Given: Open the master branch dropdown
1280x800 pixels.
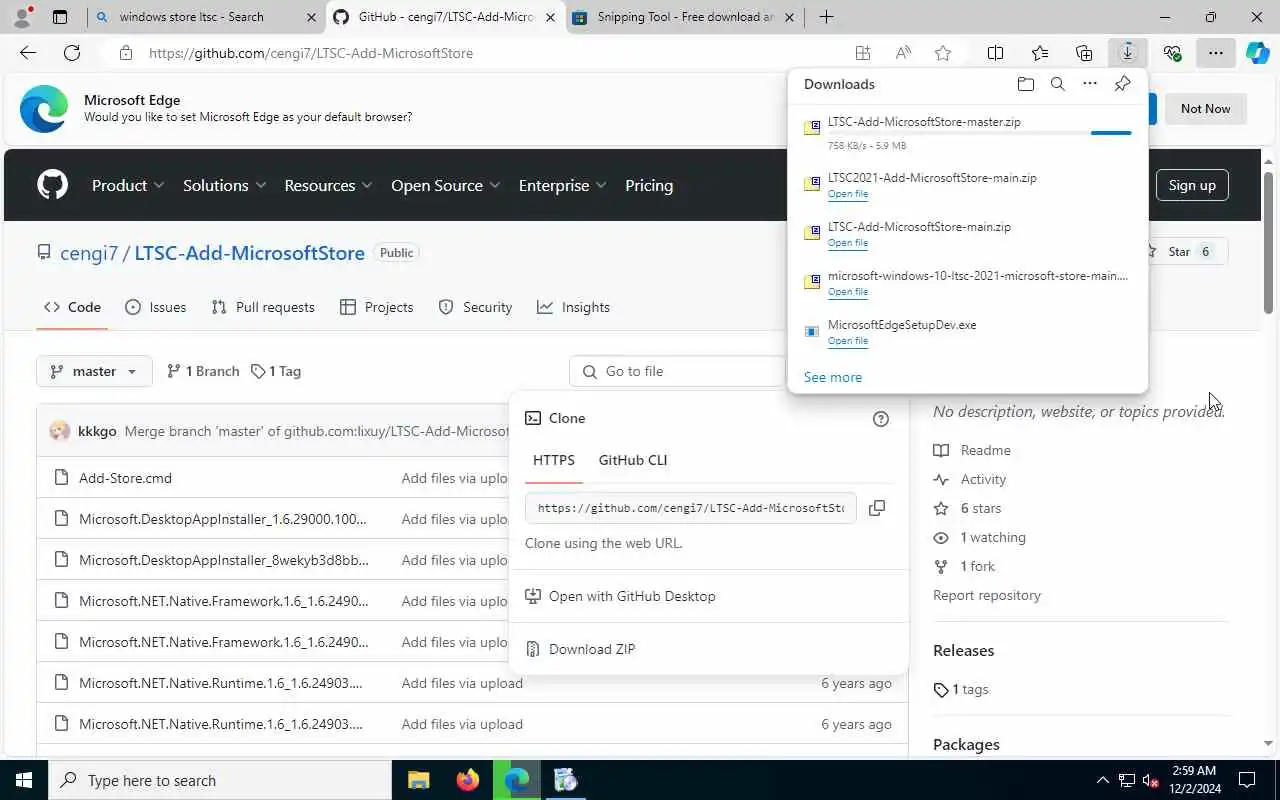Looking at the screenshot, I should coord(94,371).
